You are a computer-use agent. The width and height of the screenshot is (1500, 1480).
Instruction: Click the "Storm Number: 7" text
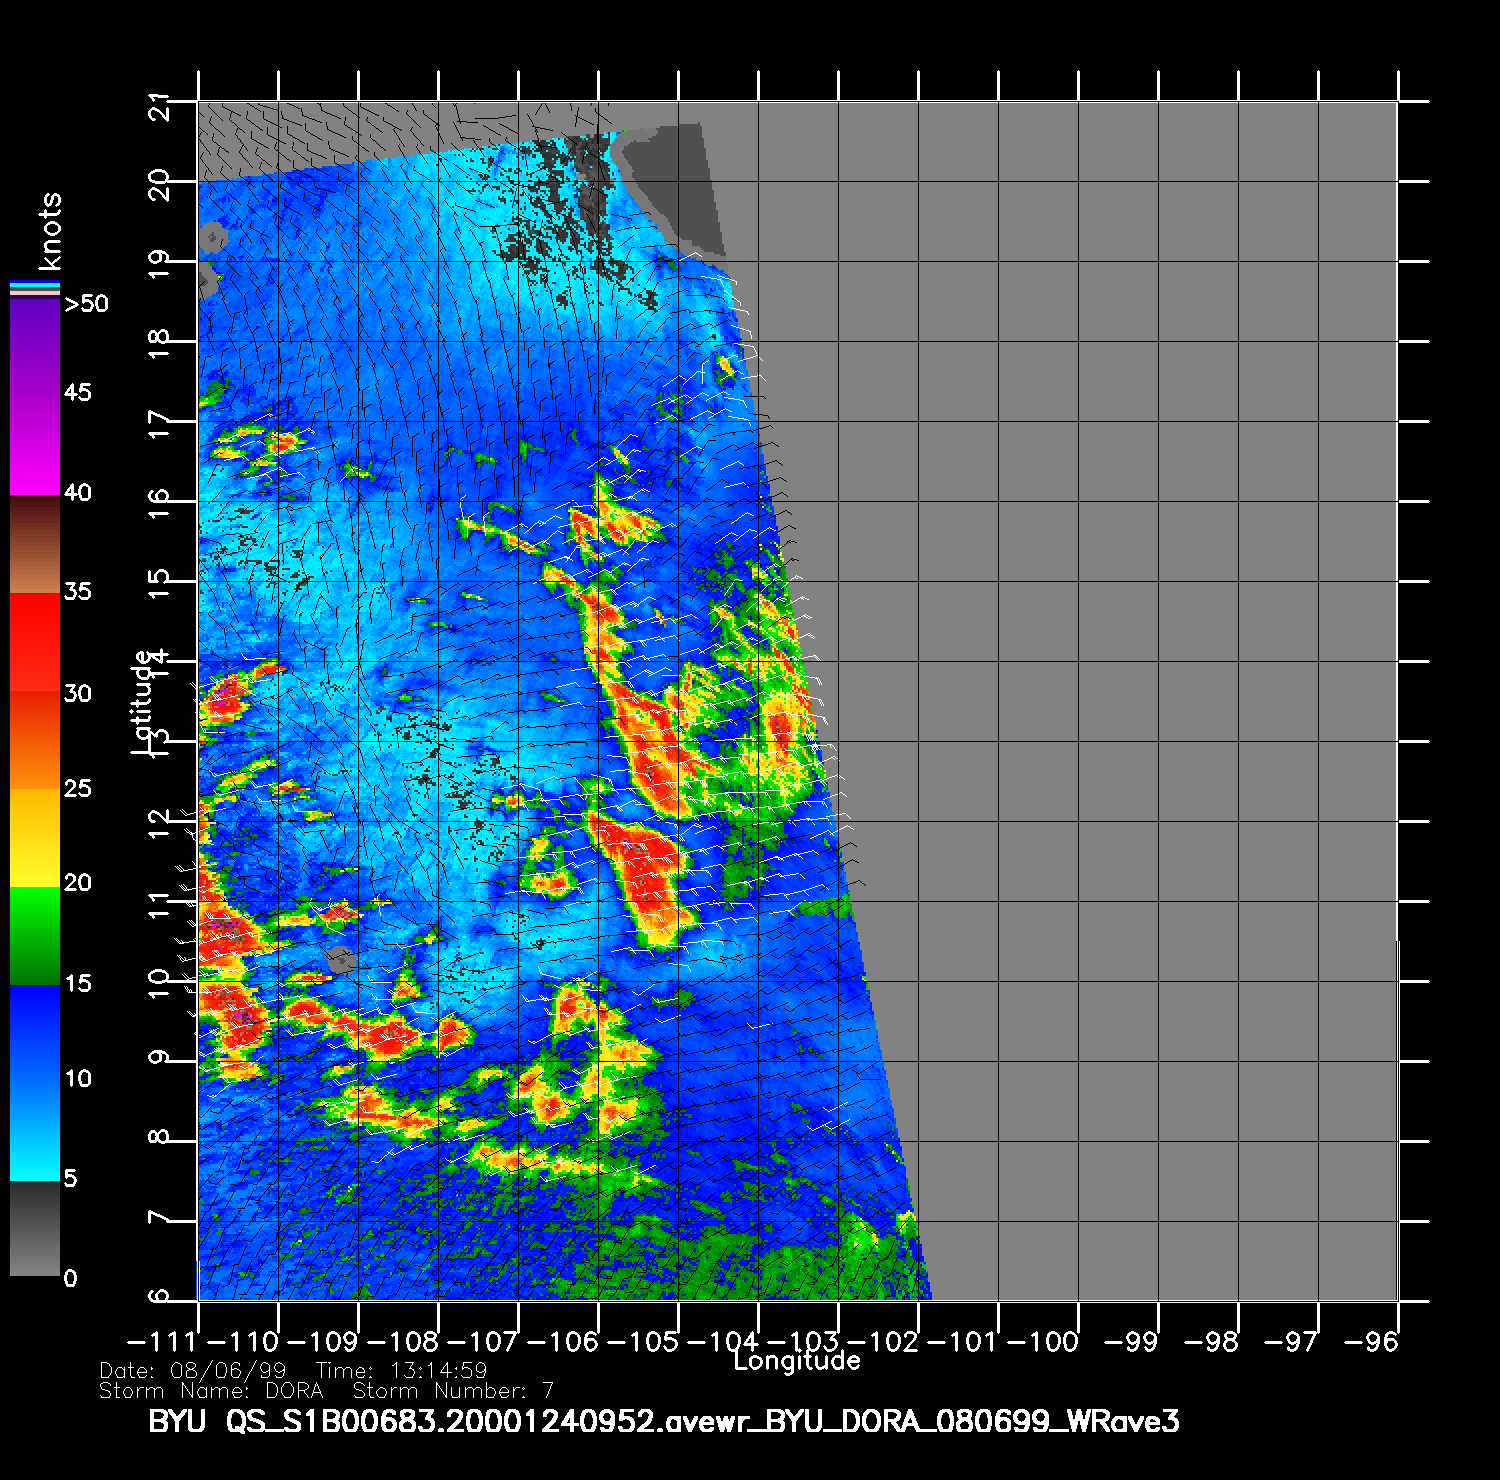tap(453, 1391)
